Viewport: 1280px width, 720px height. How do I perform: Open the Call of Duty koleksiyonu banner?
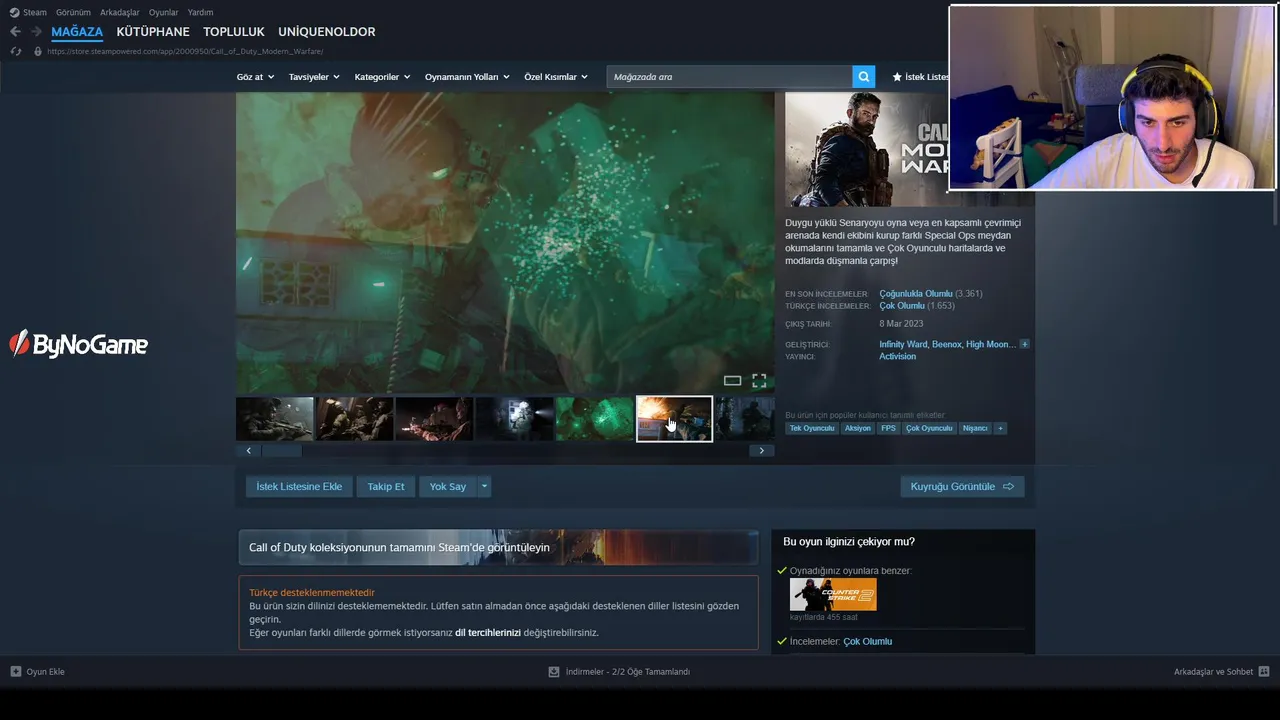point(498,547)
